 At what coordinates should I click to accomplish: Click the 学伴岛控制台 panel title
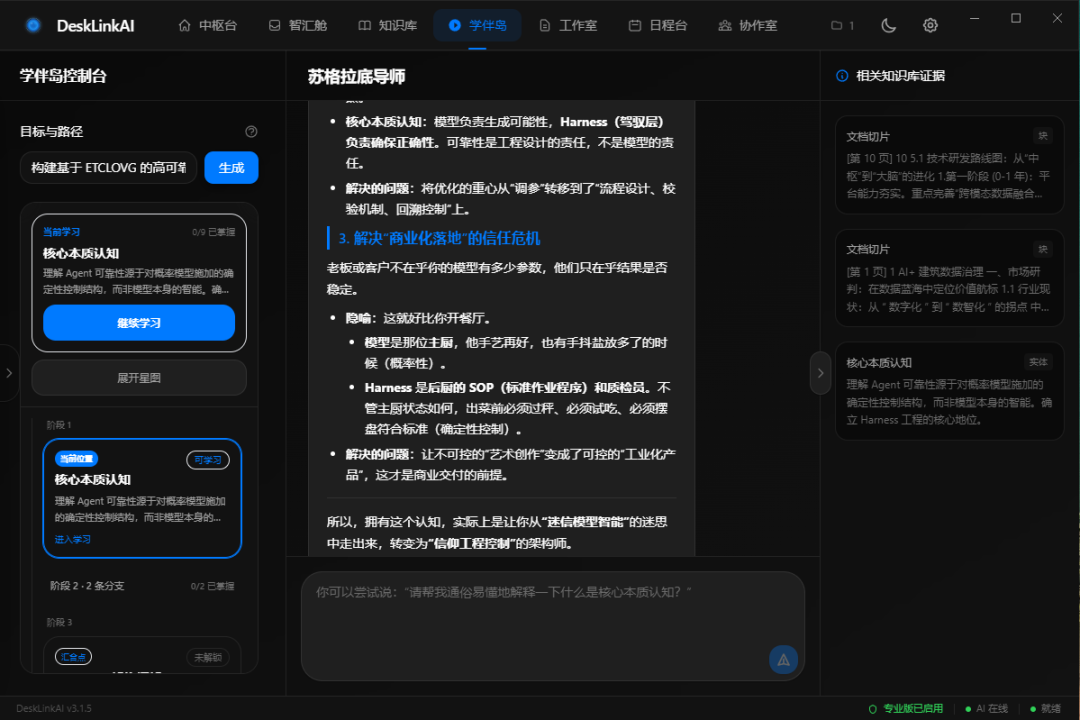pos(63,76)
